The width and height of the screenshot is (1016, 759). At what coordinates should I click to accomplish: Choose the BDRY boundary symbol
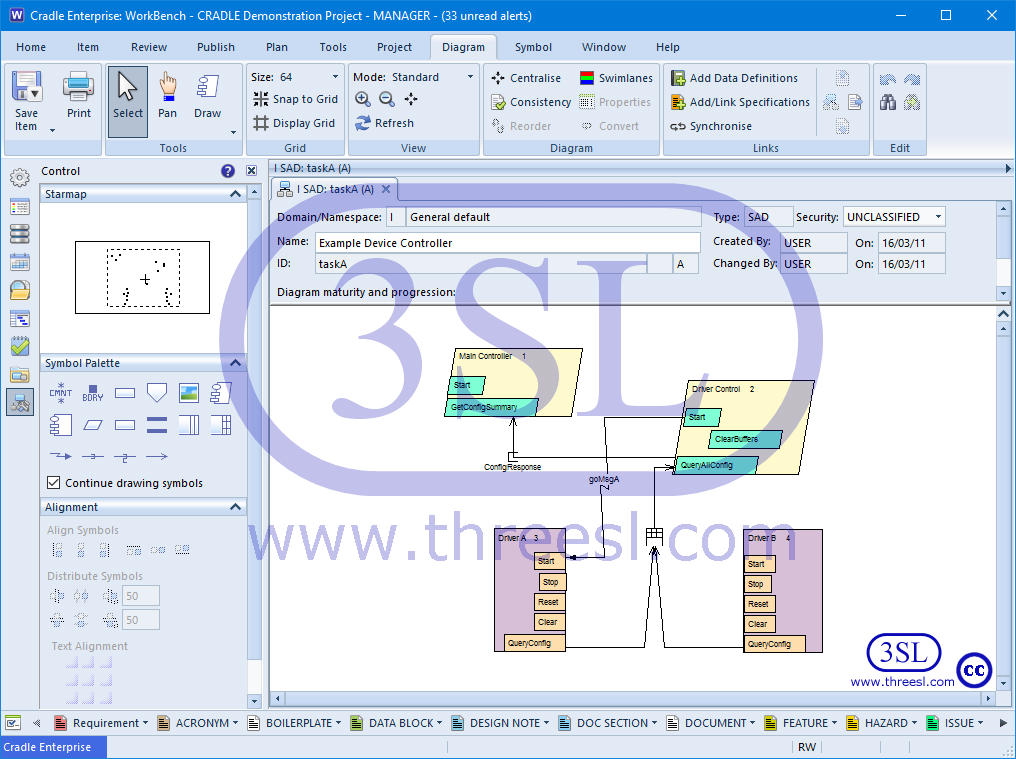(91, 392)
